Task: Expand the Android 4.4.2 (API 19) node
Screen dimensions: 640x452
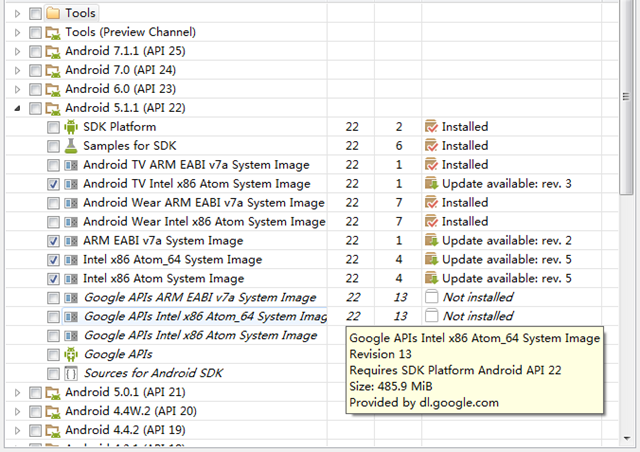Action: click(17, 430)
